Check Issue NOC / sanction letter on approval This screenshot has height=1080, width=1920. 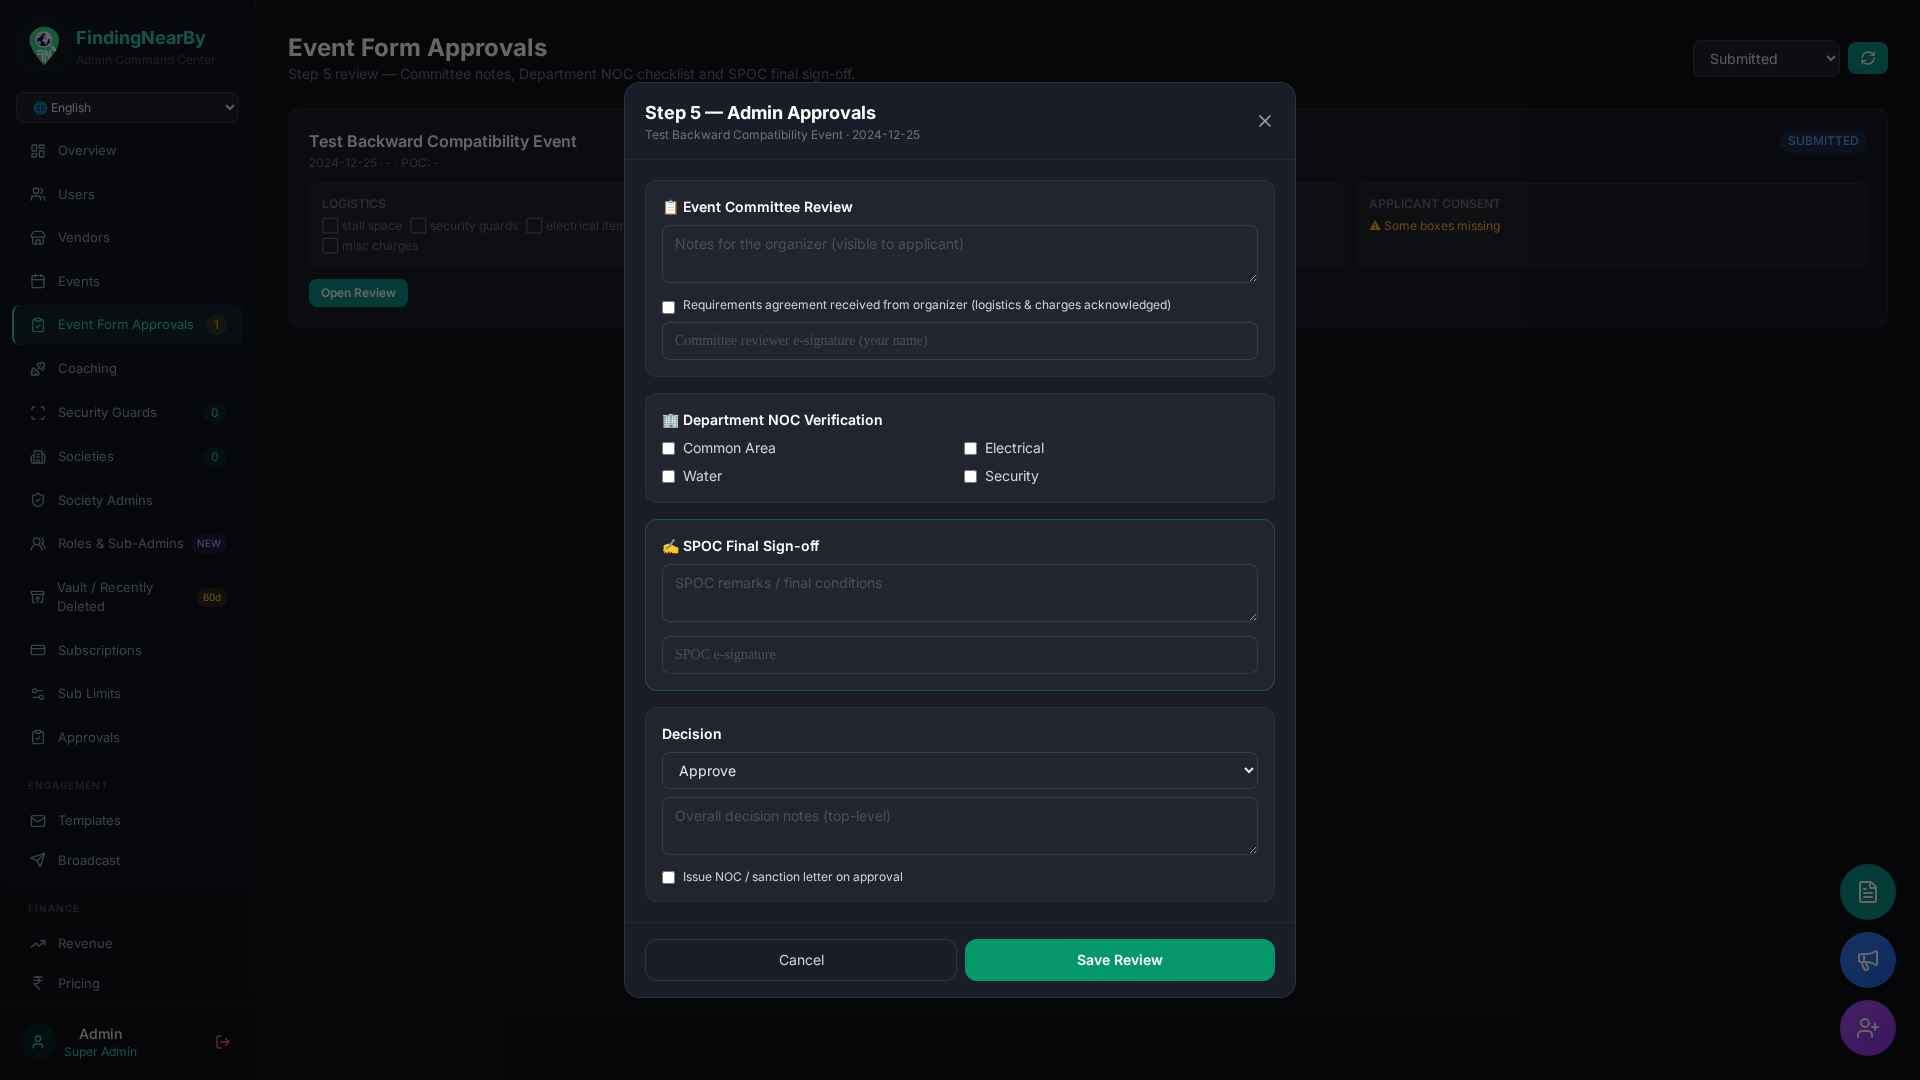pos(668,877)
